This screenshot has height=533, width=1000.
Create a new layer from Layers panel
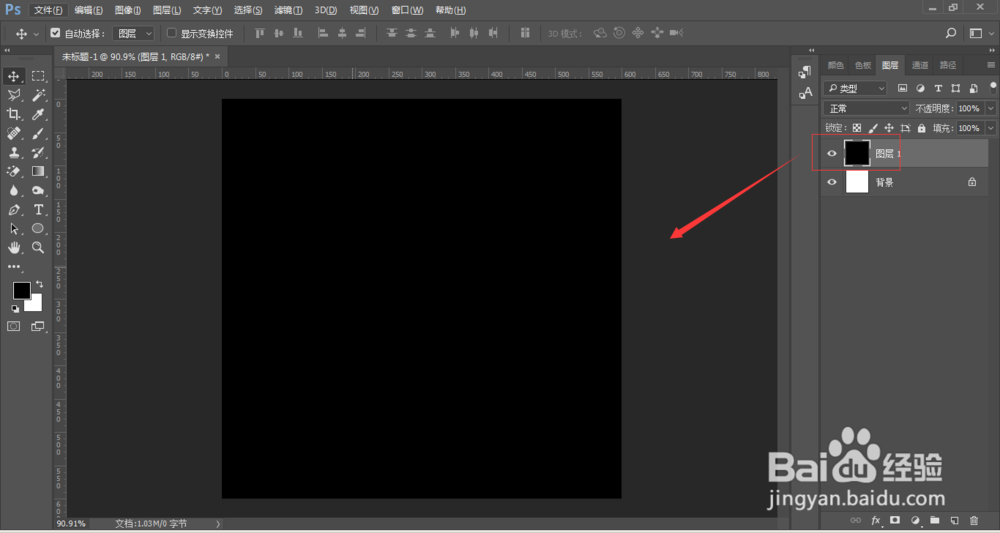coord(955,520)
